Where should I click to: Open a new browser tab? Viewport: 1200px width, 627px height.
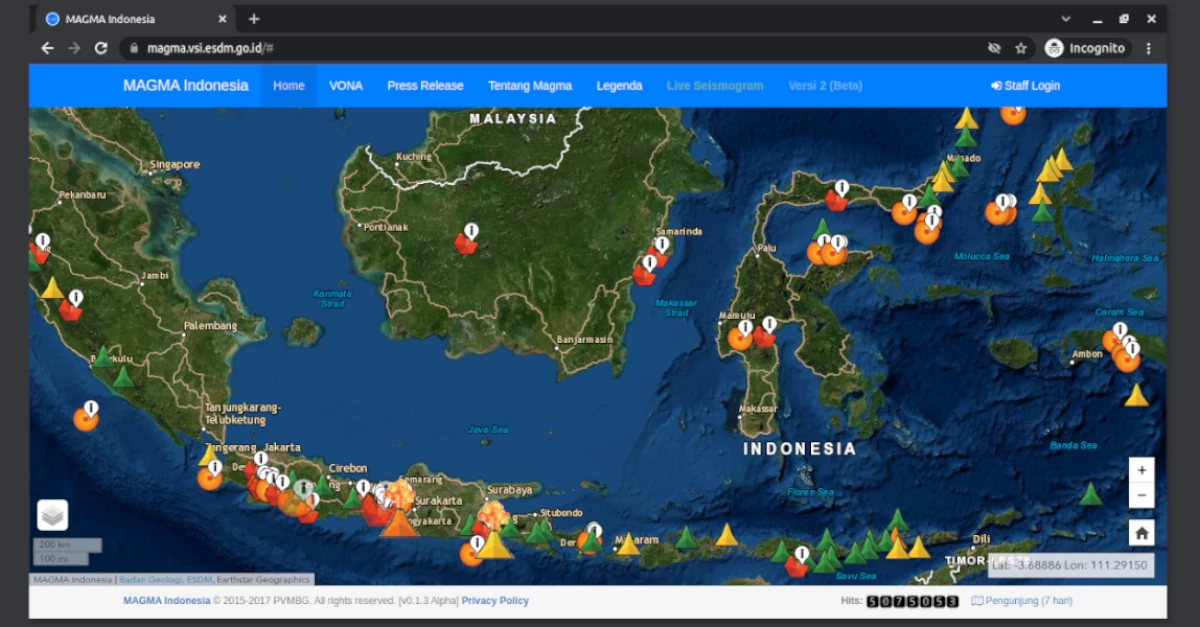[x=254, y=19]
